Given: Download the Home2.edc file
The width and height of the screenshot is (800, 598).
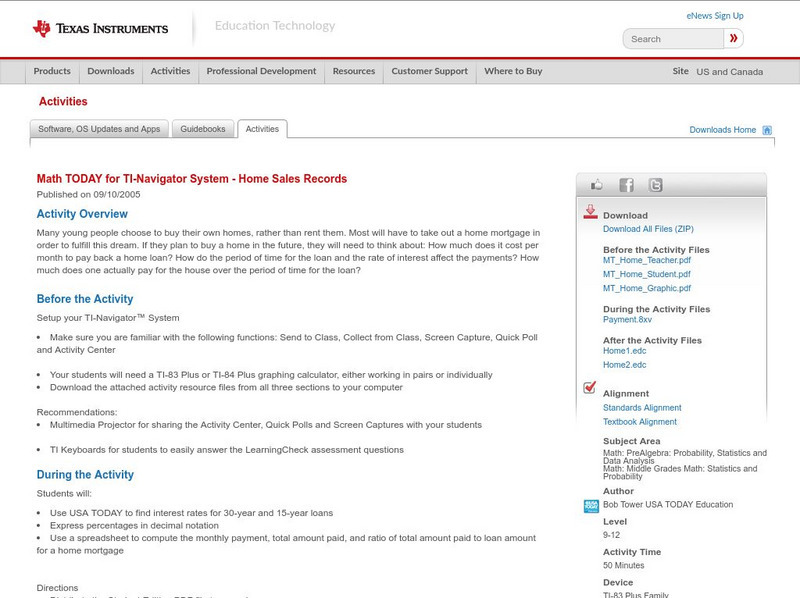Looking at the screenshot, I should tap(624, 365).
